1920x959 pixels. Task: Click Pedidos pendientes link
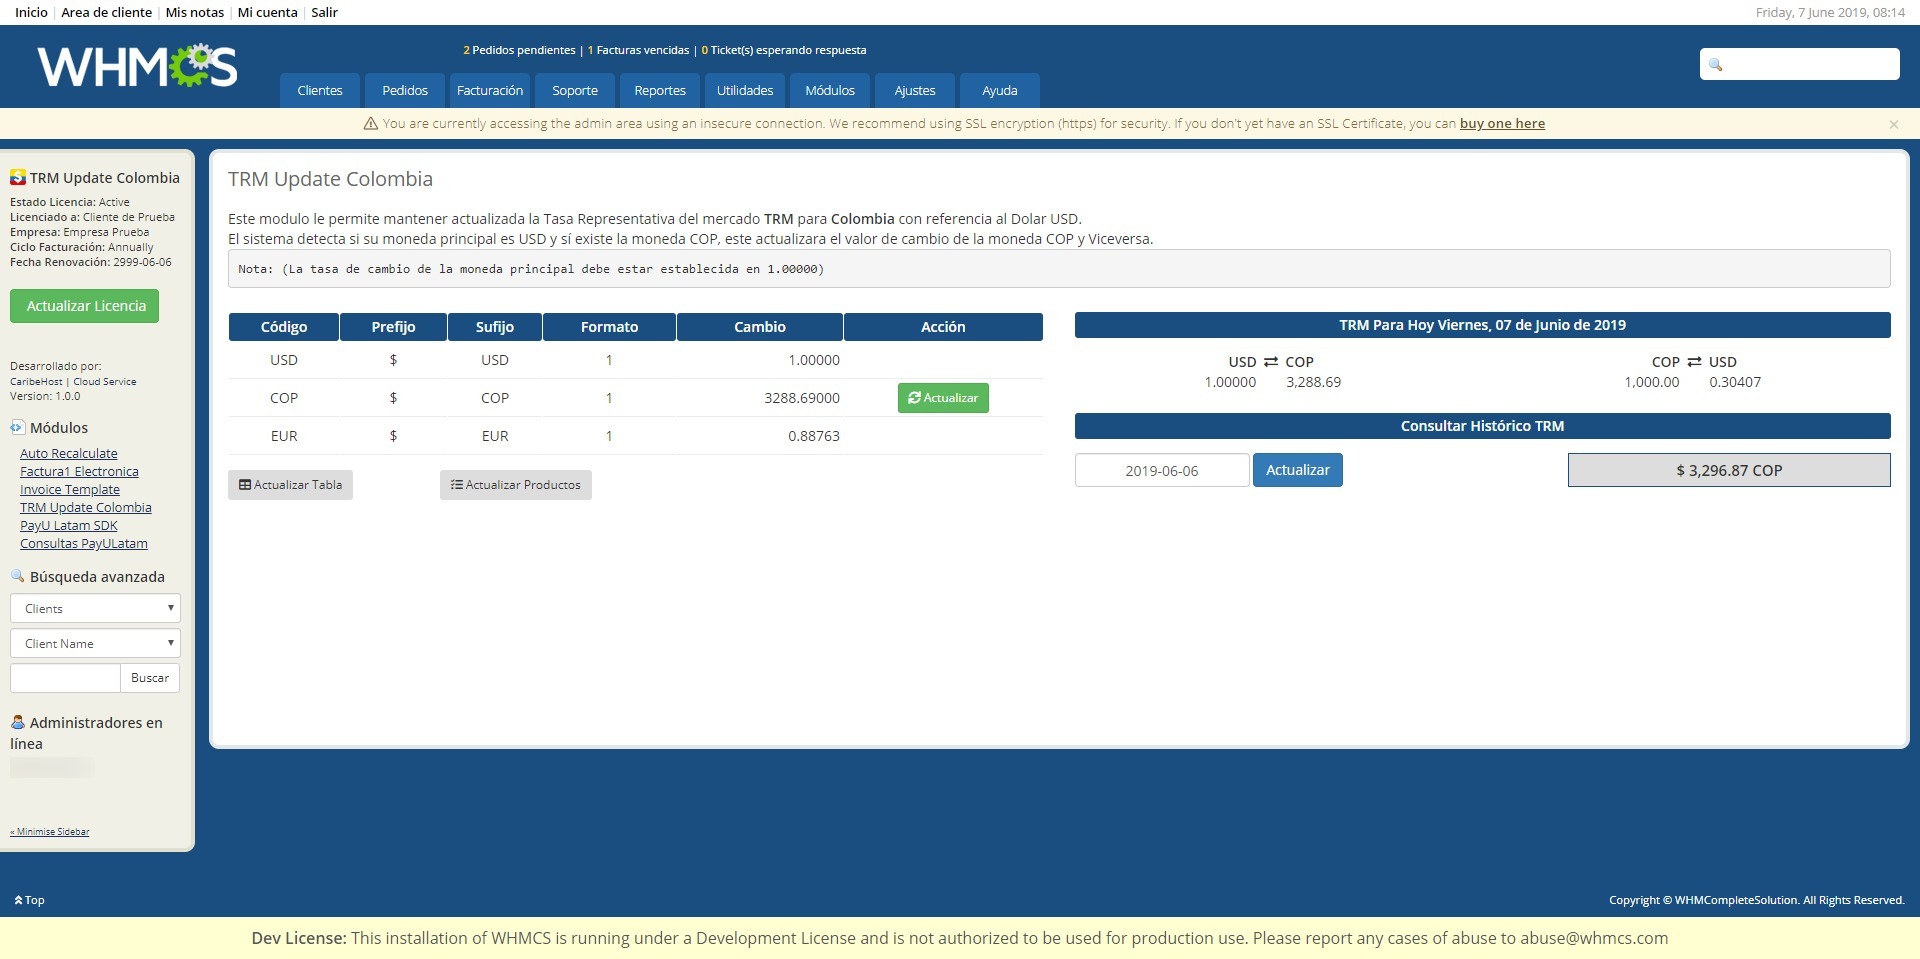tap(519, 50)
